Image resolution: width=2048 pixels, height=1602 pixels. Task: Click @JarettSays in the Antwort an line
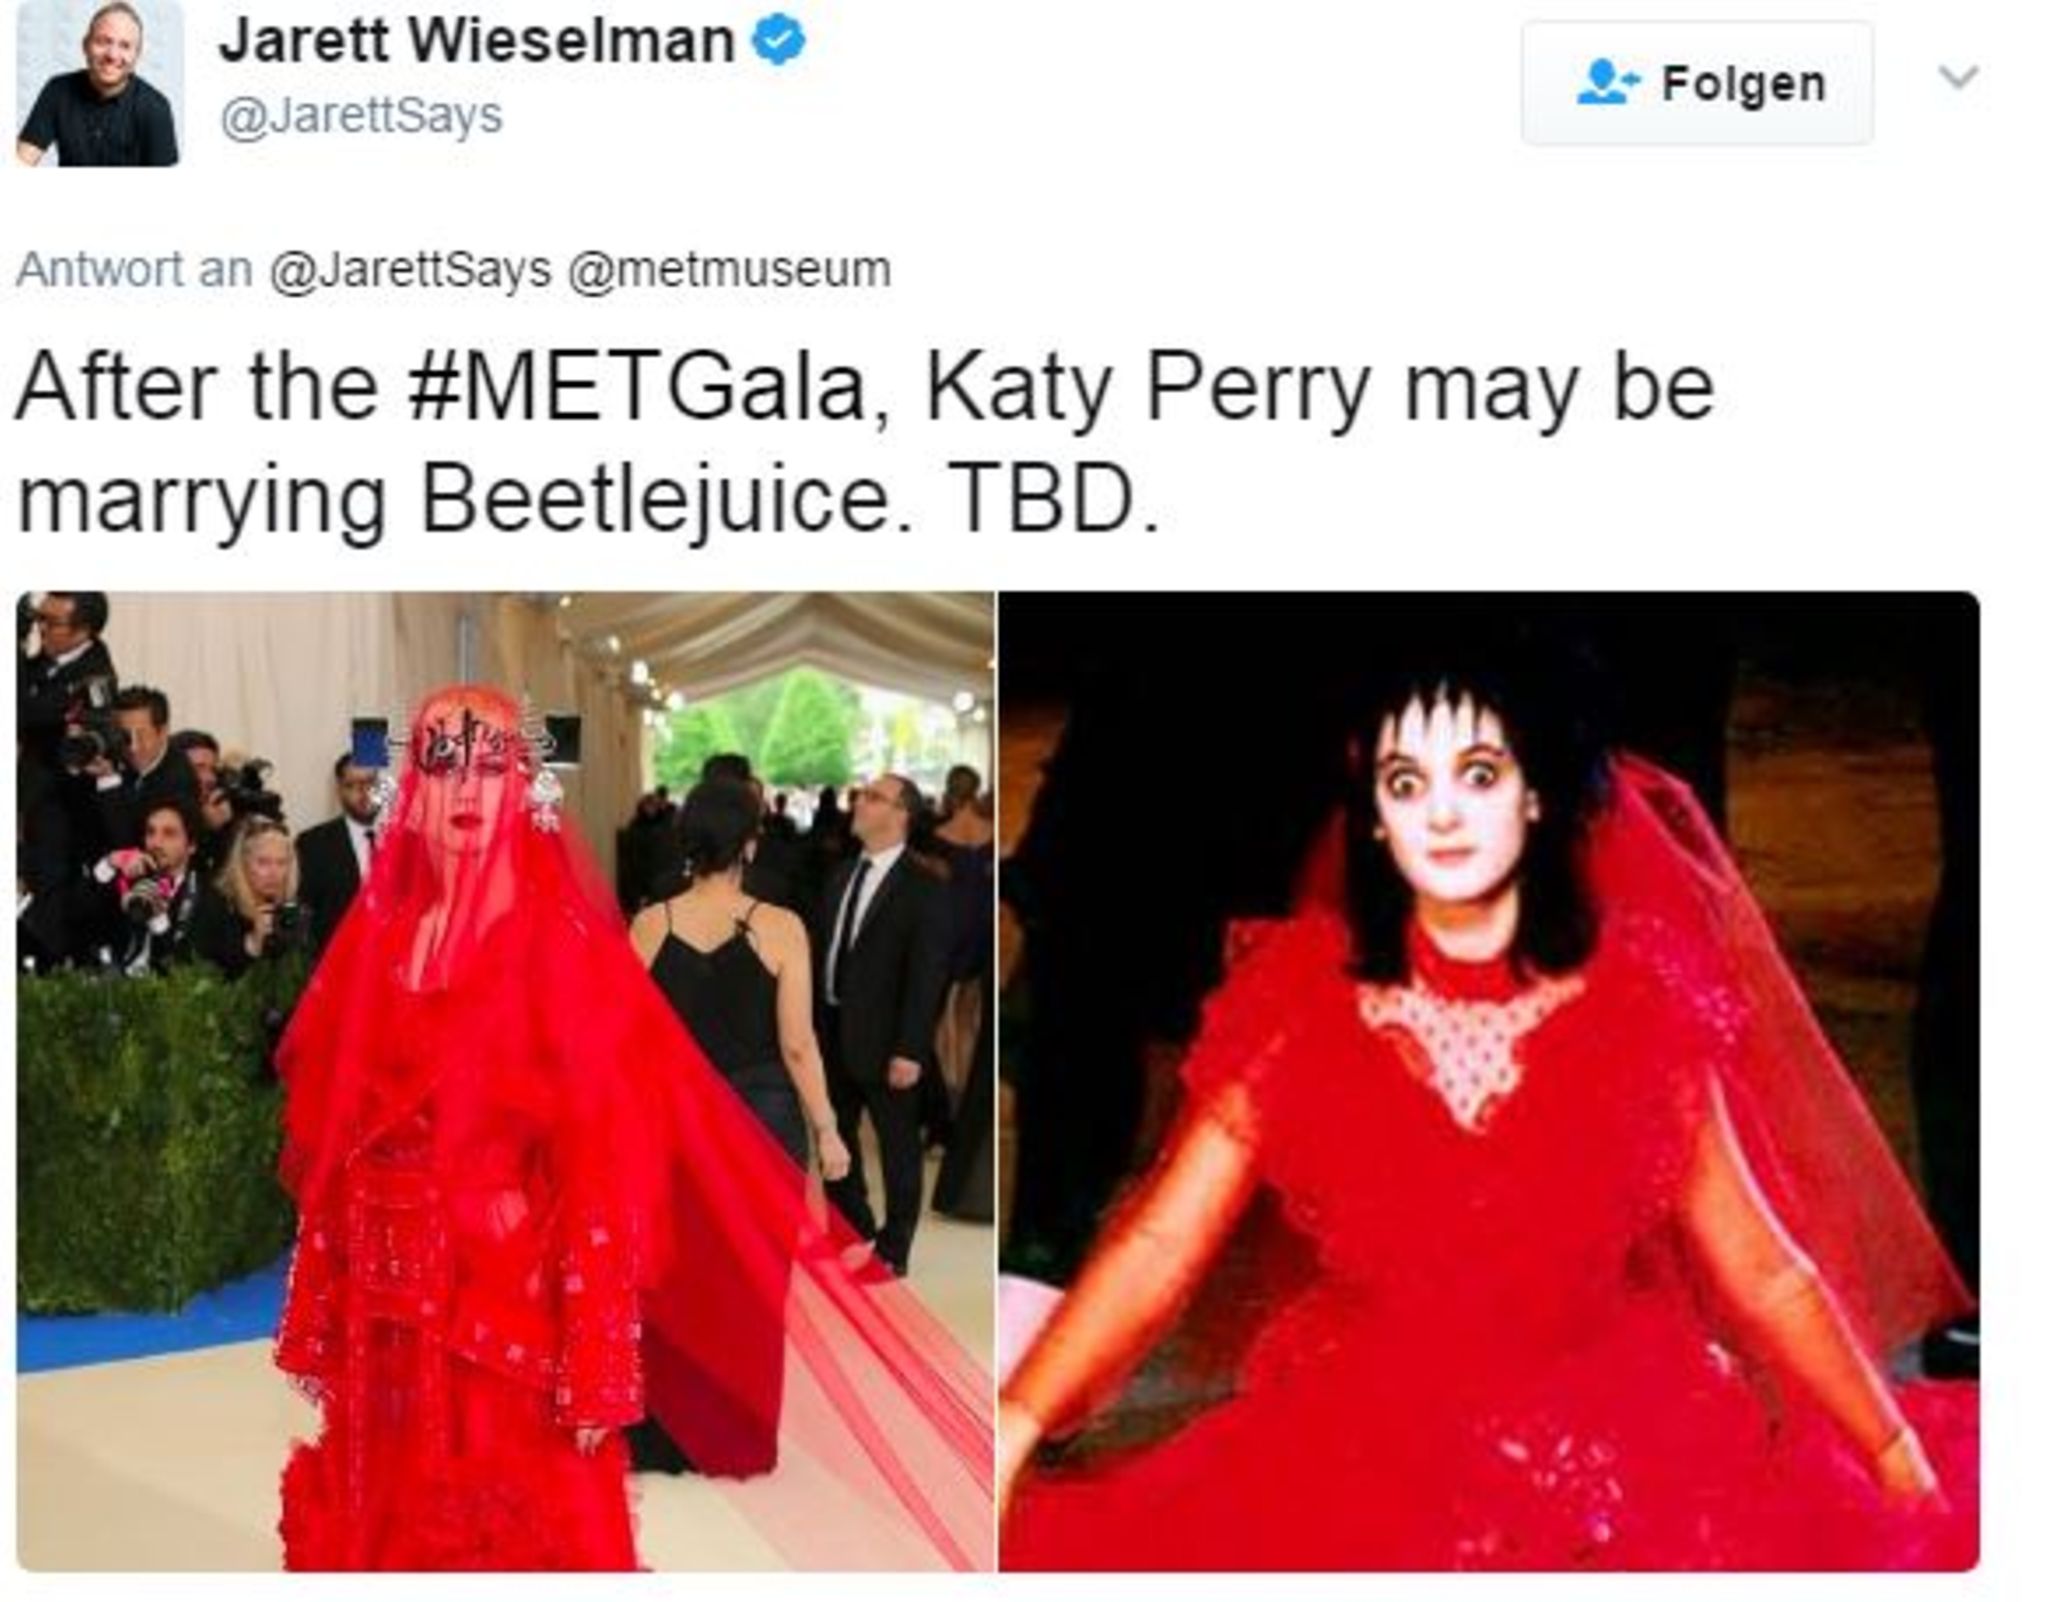pyautogui.click(x=410, y=270)
